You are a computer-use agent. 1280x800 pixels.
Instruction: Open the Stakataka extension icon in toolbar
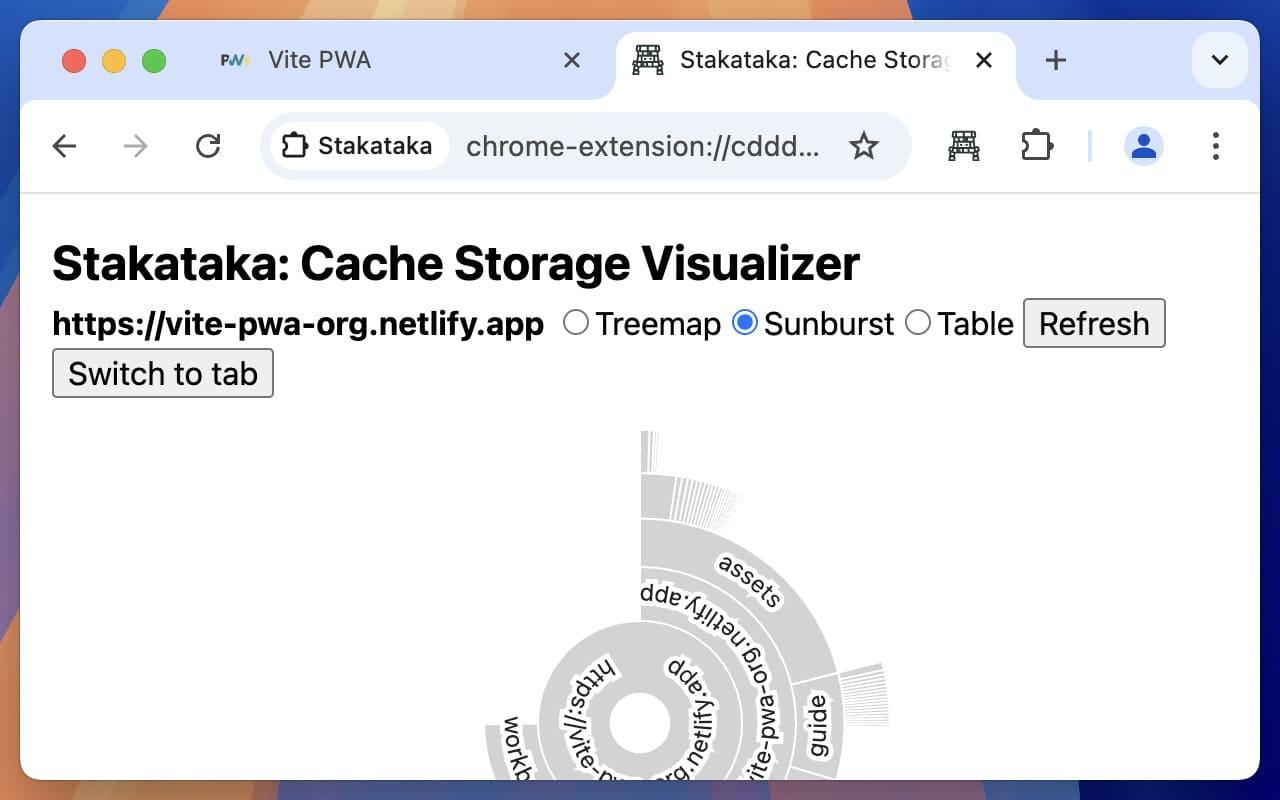[x=963, y=147]
